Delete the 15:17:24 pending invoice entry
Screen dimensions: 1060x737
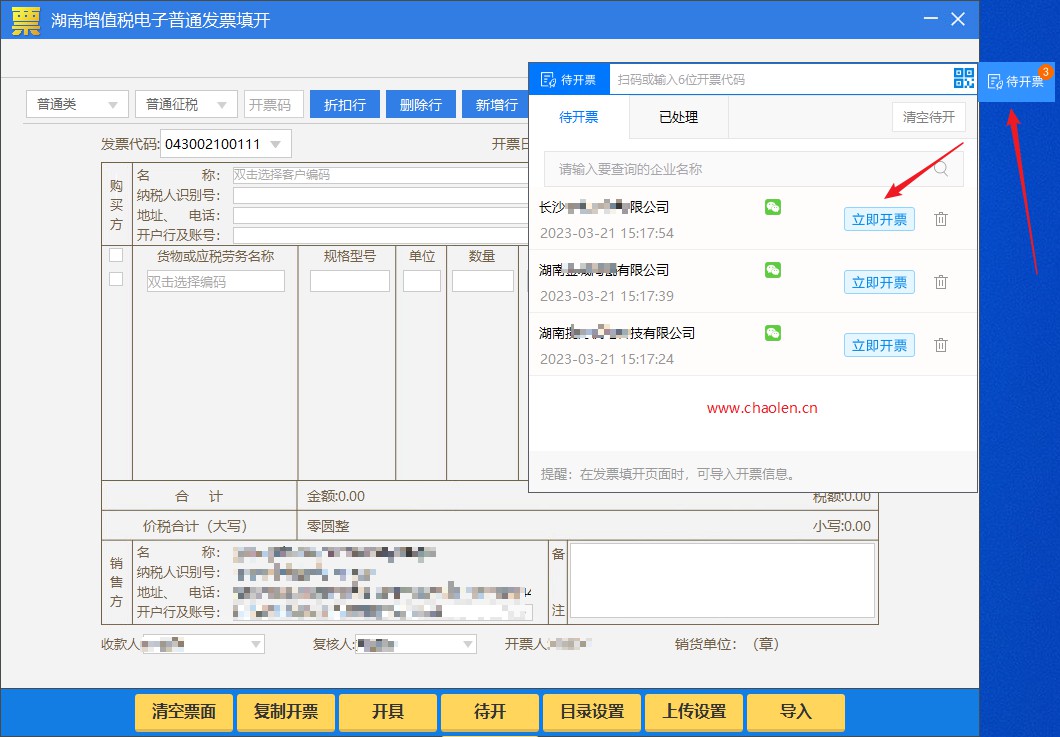[x=940, y=345]
